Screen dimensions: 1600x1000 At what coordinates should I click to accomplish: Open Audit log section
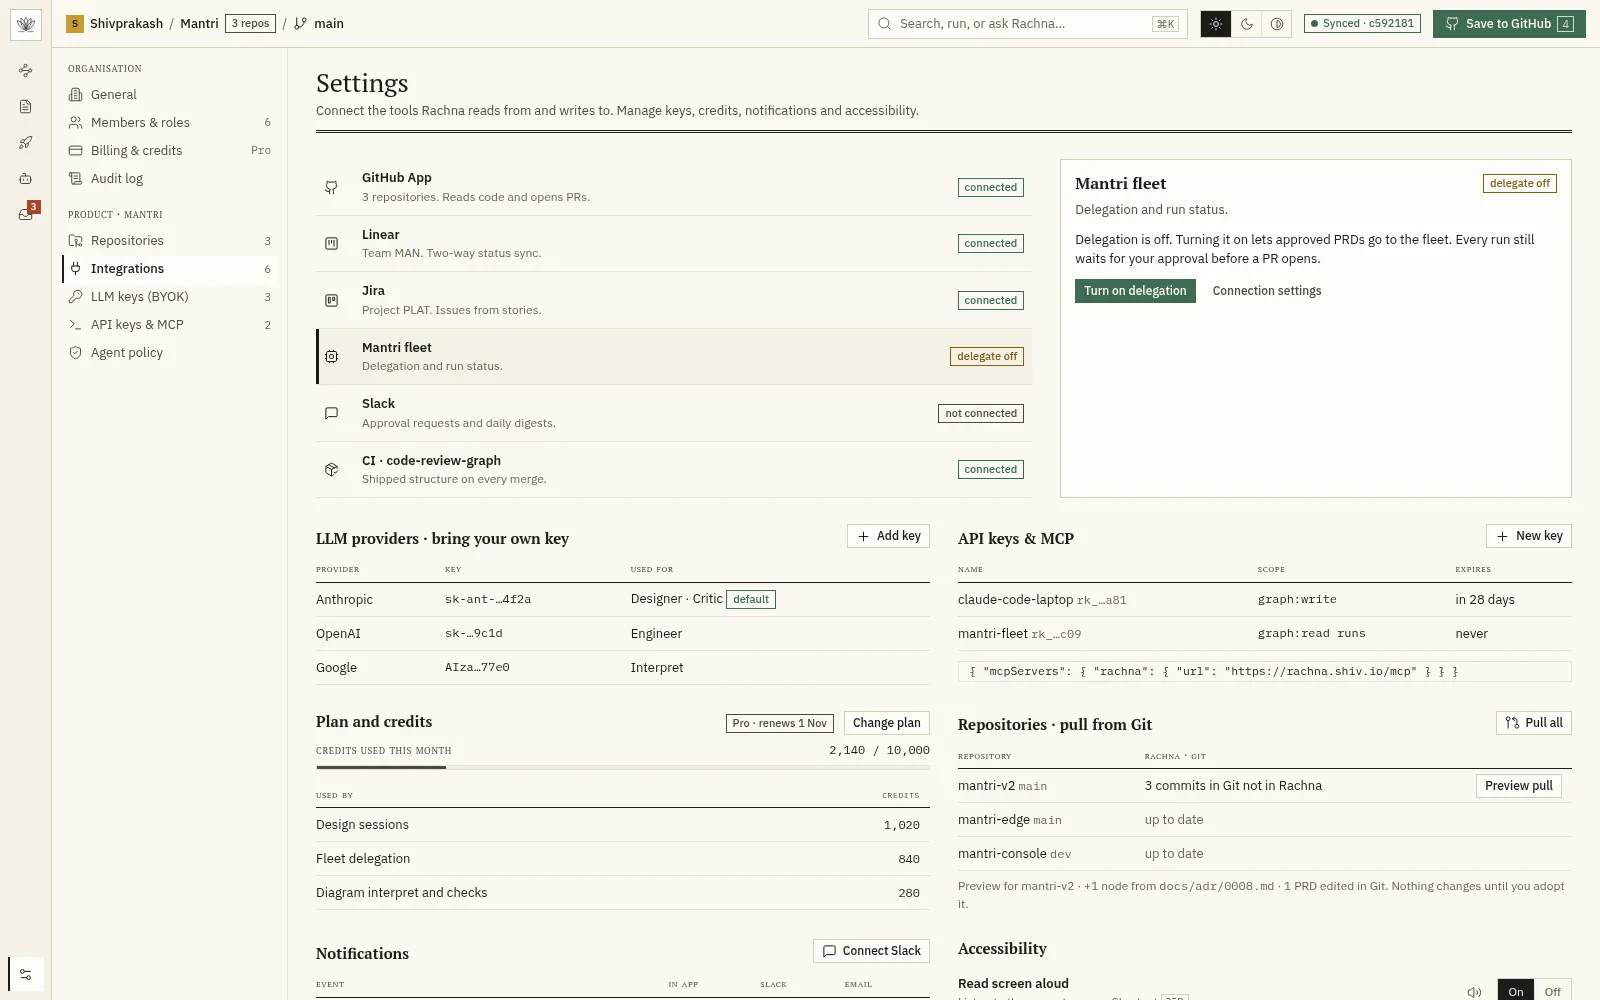169,178
